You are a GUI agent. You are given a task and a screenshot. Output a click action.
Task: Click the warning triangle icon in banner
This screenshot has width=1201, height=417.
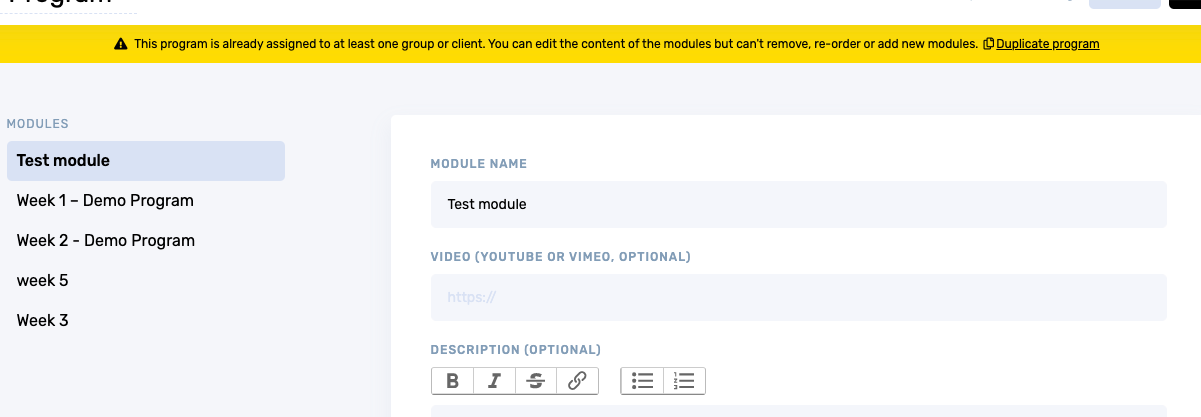point(121,44)
